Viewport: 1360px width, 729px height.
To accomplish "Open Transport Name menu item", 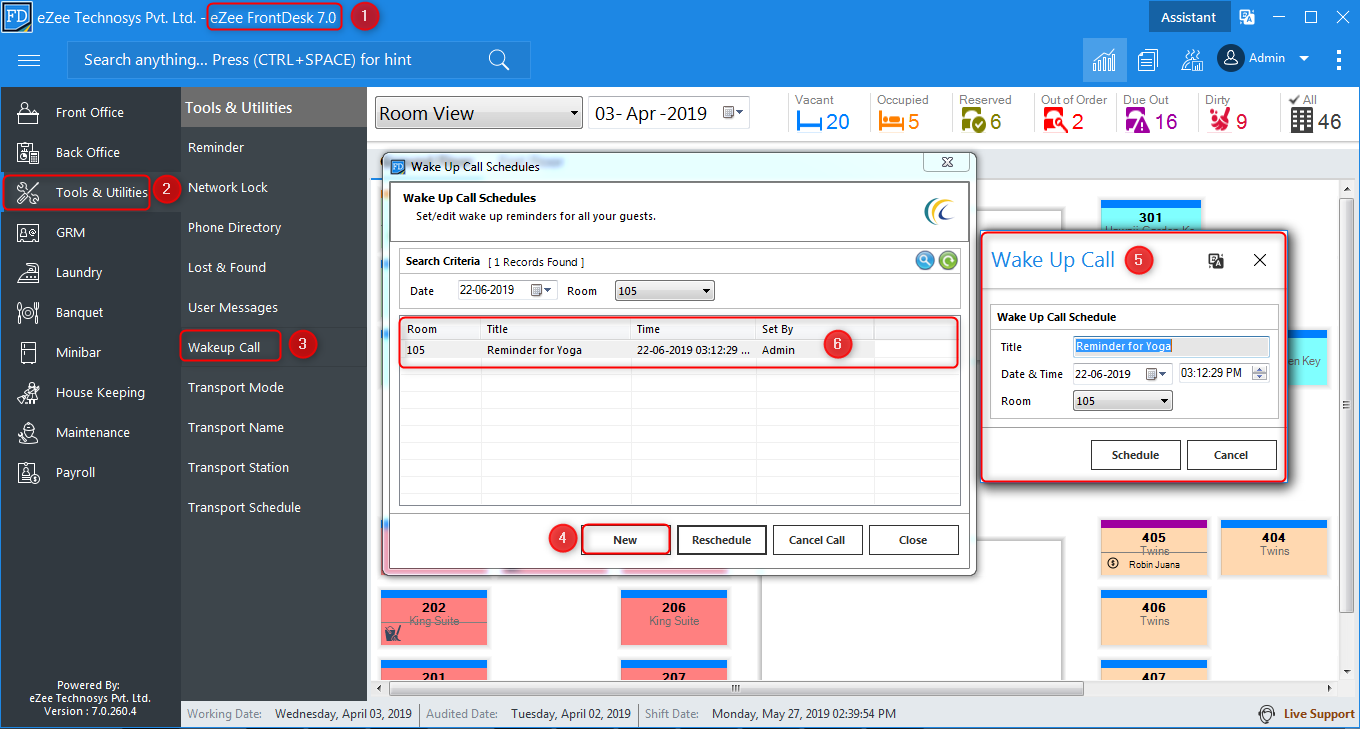I will pos(236,427).
